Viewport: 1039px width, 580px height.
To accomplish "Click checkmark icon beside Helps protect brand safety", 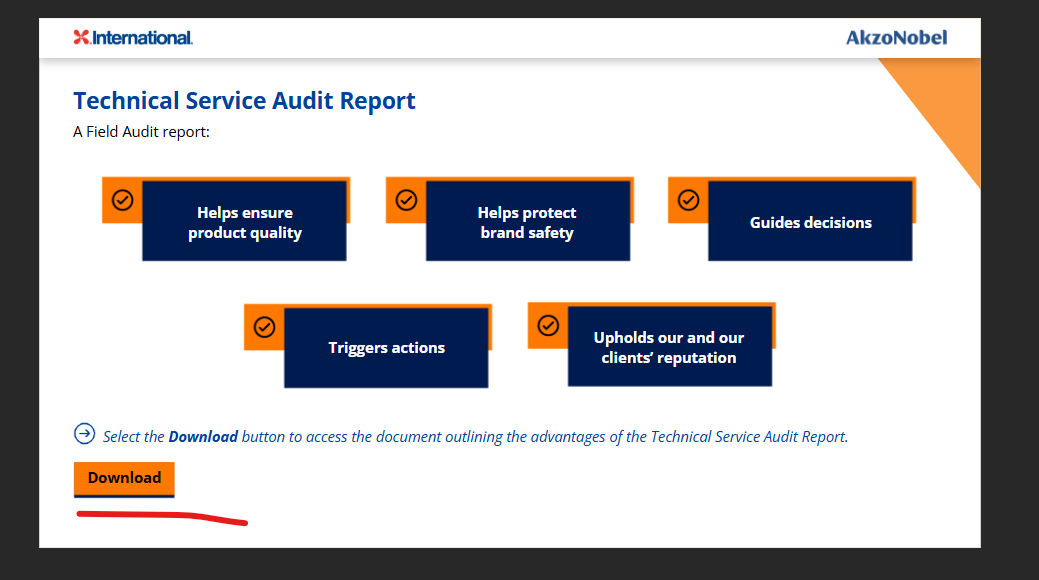I will point(406,200).
